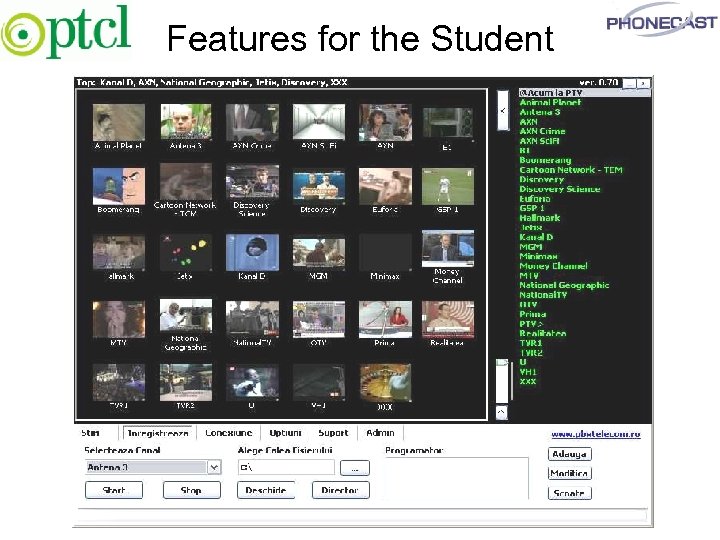Select Animal Planet in the channel list
The image size is (720, 540).
click(x=550, y=102)
